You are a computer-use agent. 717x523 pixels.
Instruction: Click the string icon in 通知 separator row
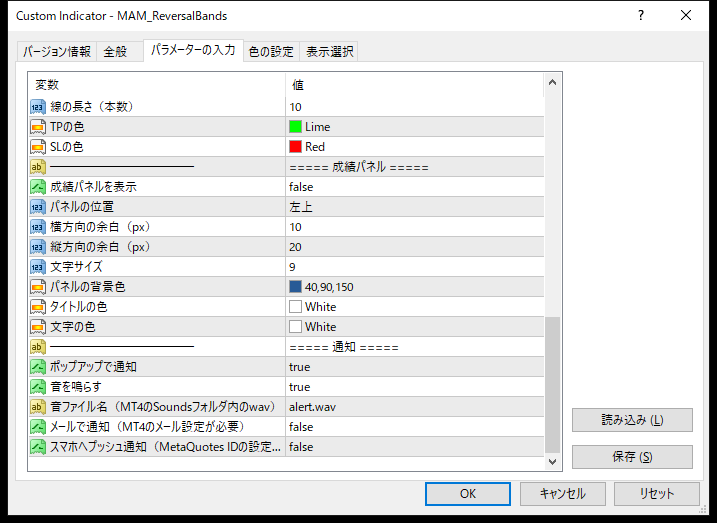38,347
